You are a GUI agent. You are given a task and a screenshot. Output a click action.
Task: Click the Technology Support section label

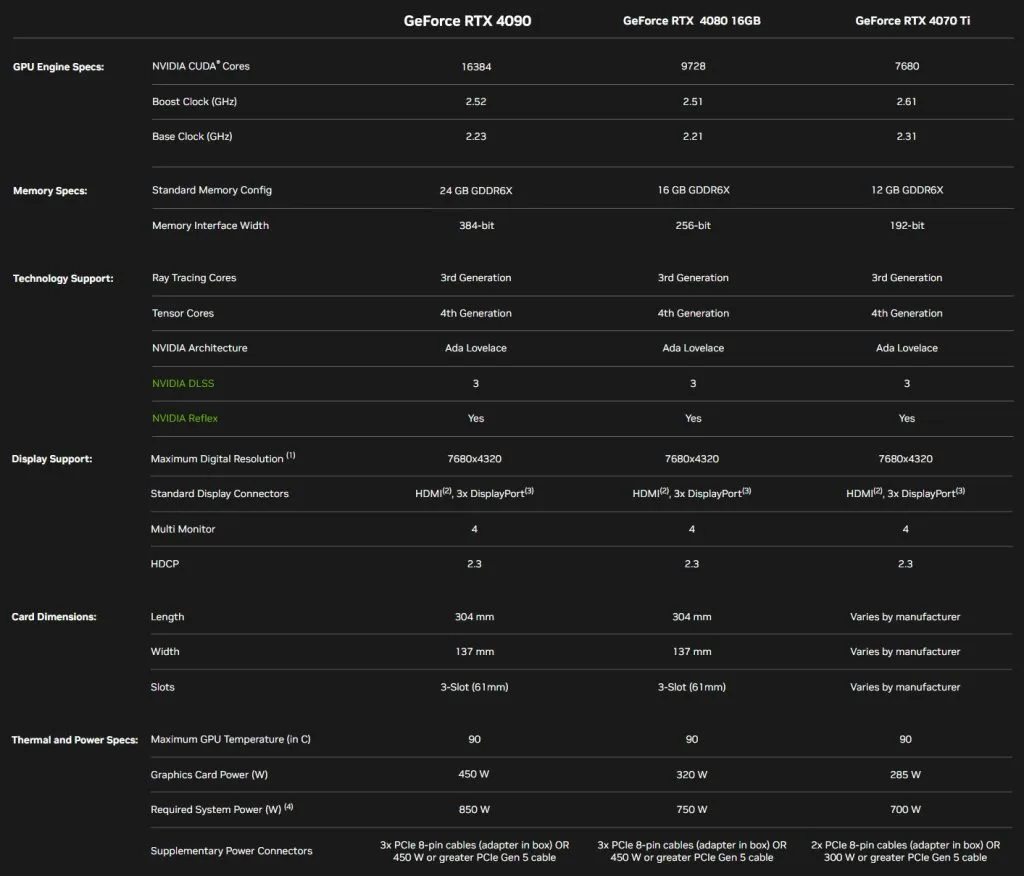pyautogui.click(x=62, y=278)
